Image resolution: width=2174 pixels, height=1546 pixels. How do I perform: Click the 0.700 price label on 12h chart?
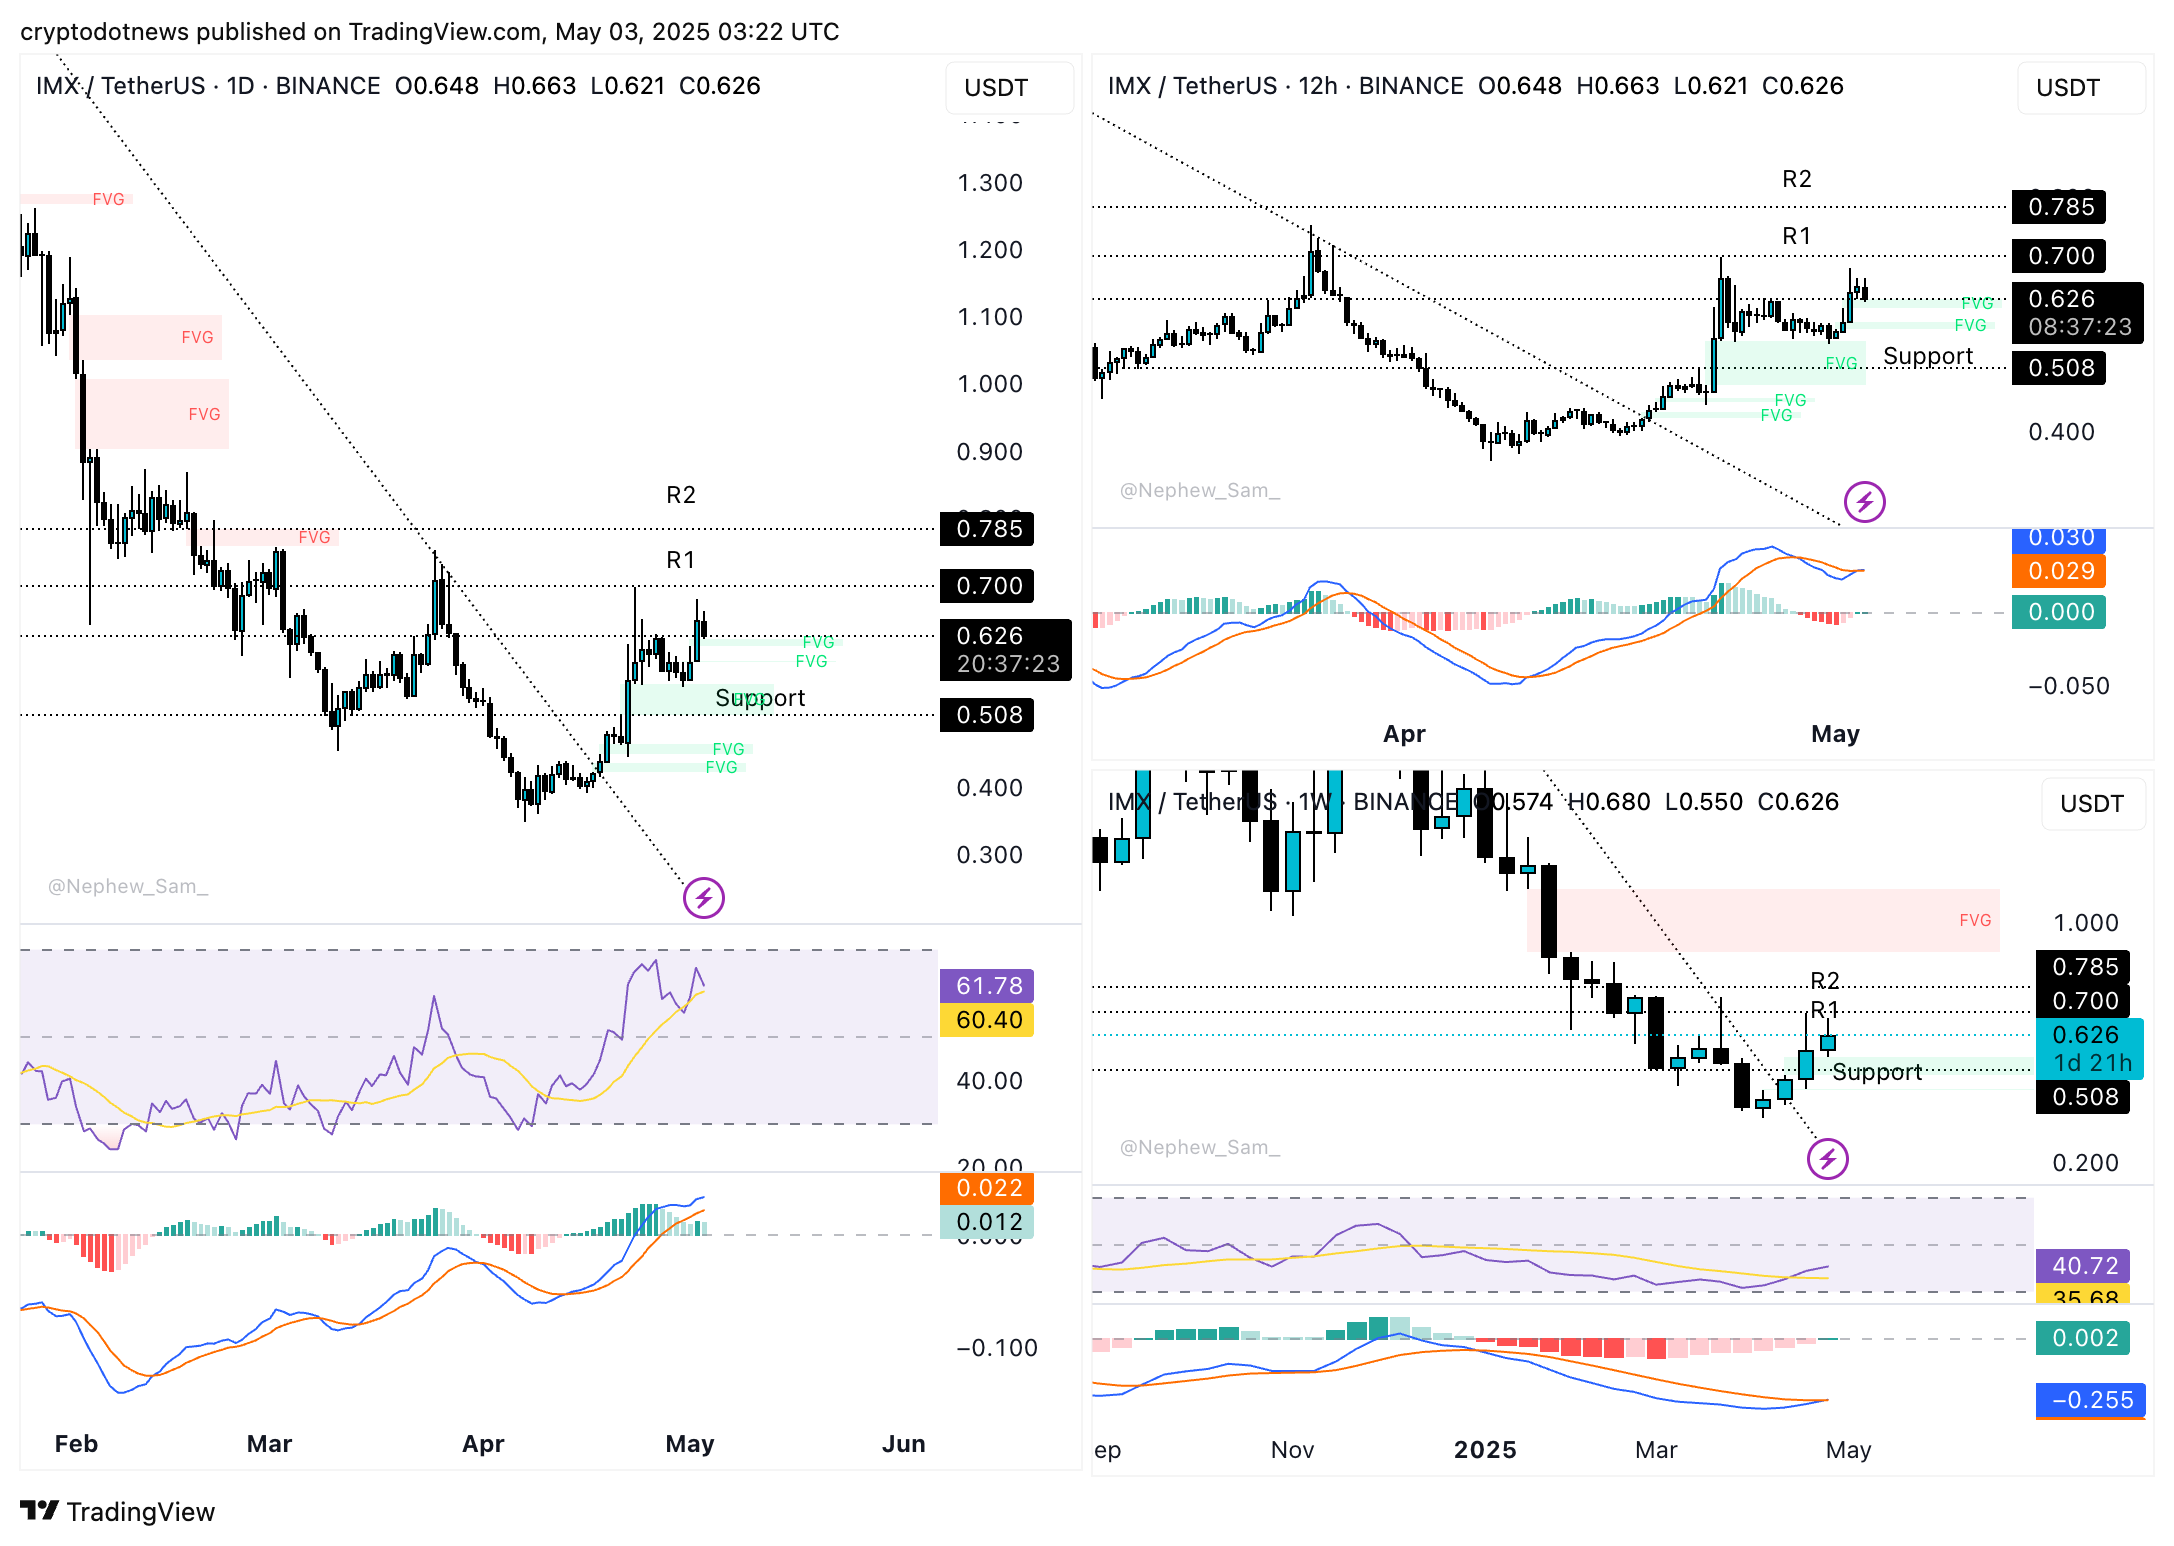coord(2060,256)
